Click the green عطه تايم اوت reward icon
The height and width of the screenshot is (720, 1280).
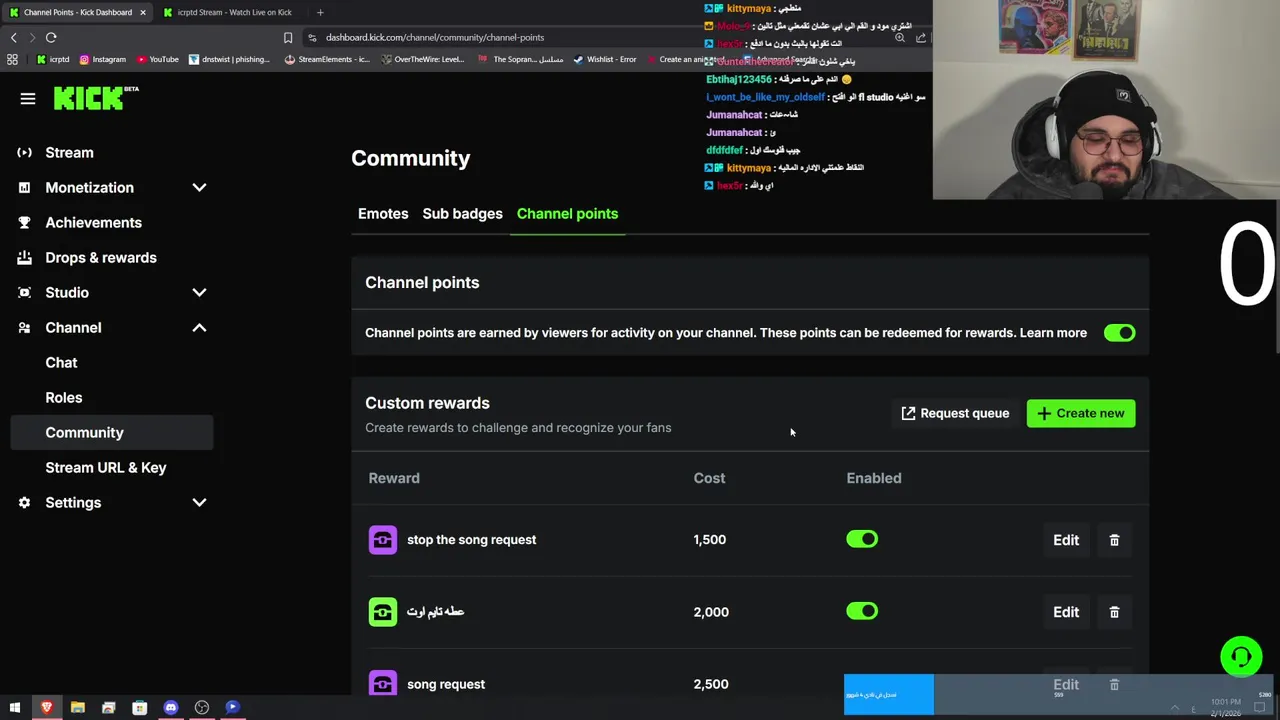pos(383,612)
